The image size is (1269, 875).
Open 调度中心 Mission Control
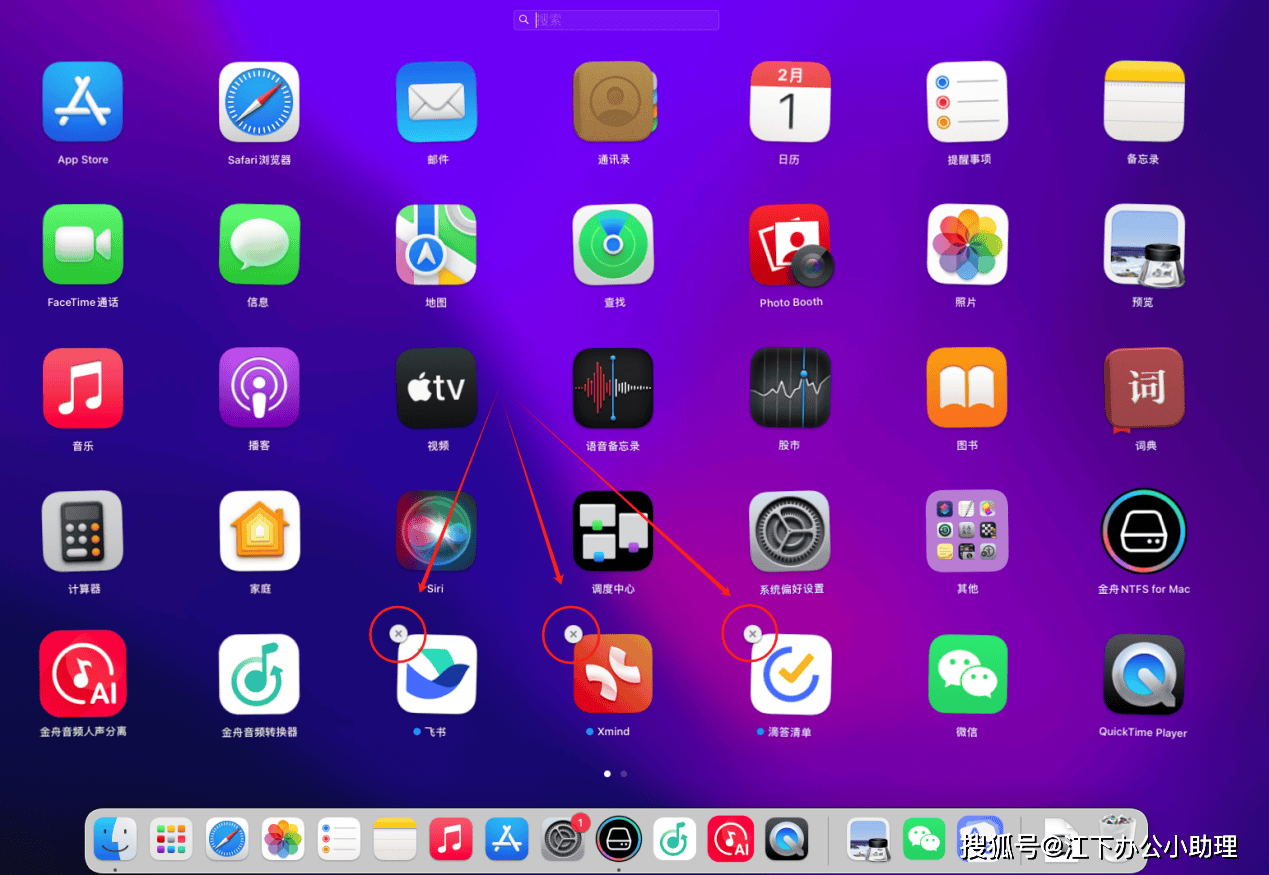tap(613, 531)
